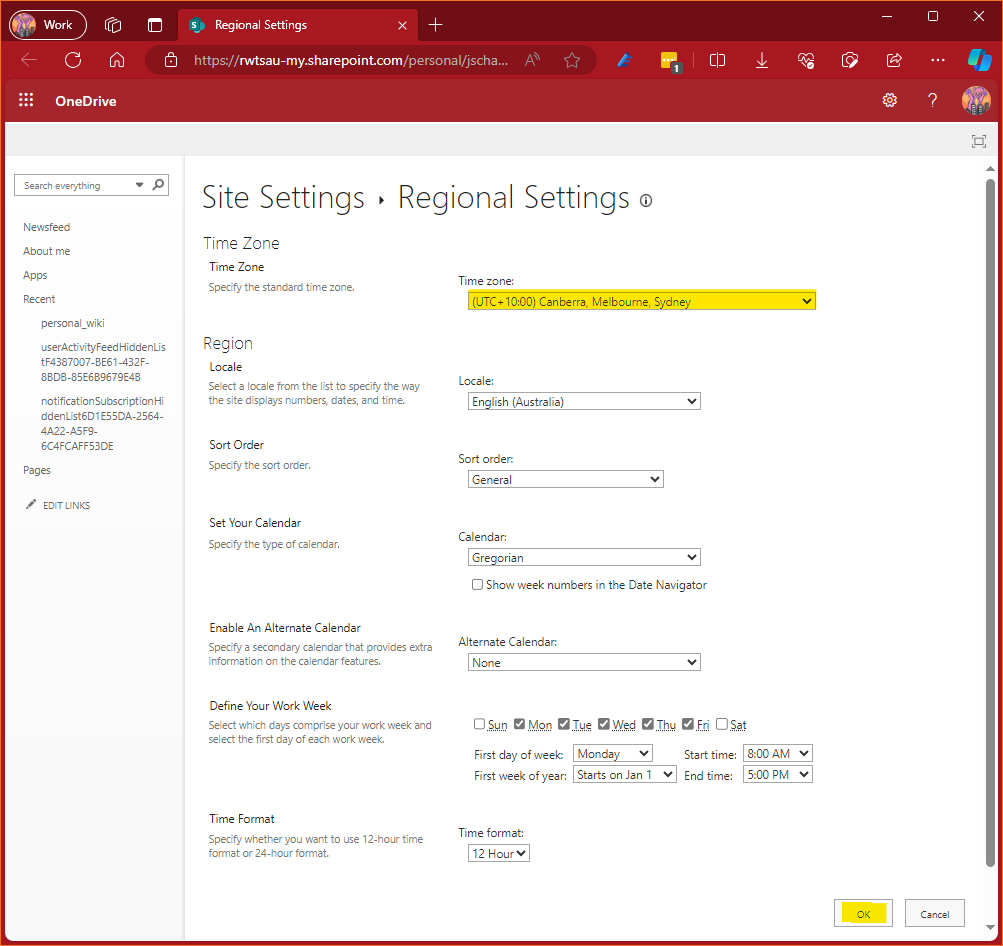Open the Newsfeed link
The width and height of the screenshot is (1003, 946).
click(47, 227)
